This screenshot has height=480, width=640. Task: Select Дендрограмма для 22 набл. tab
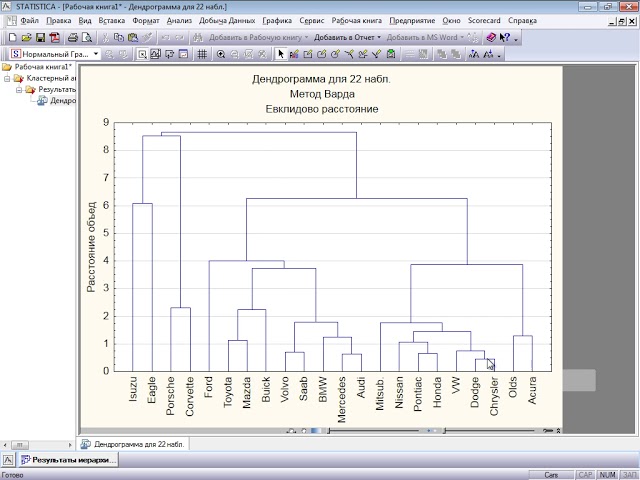tap(133, 444)
